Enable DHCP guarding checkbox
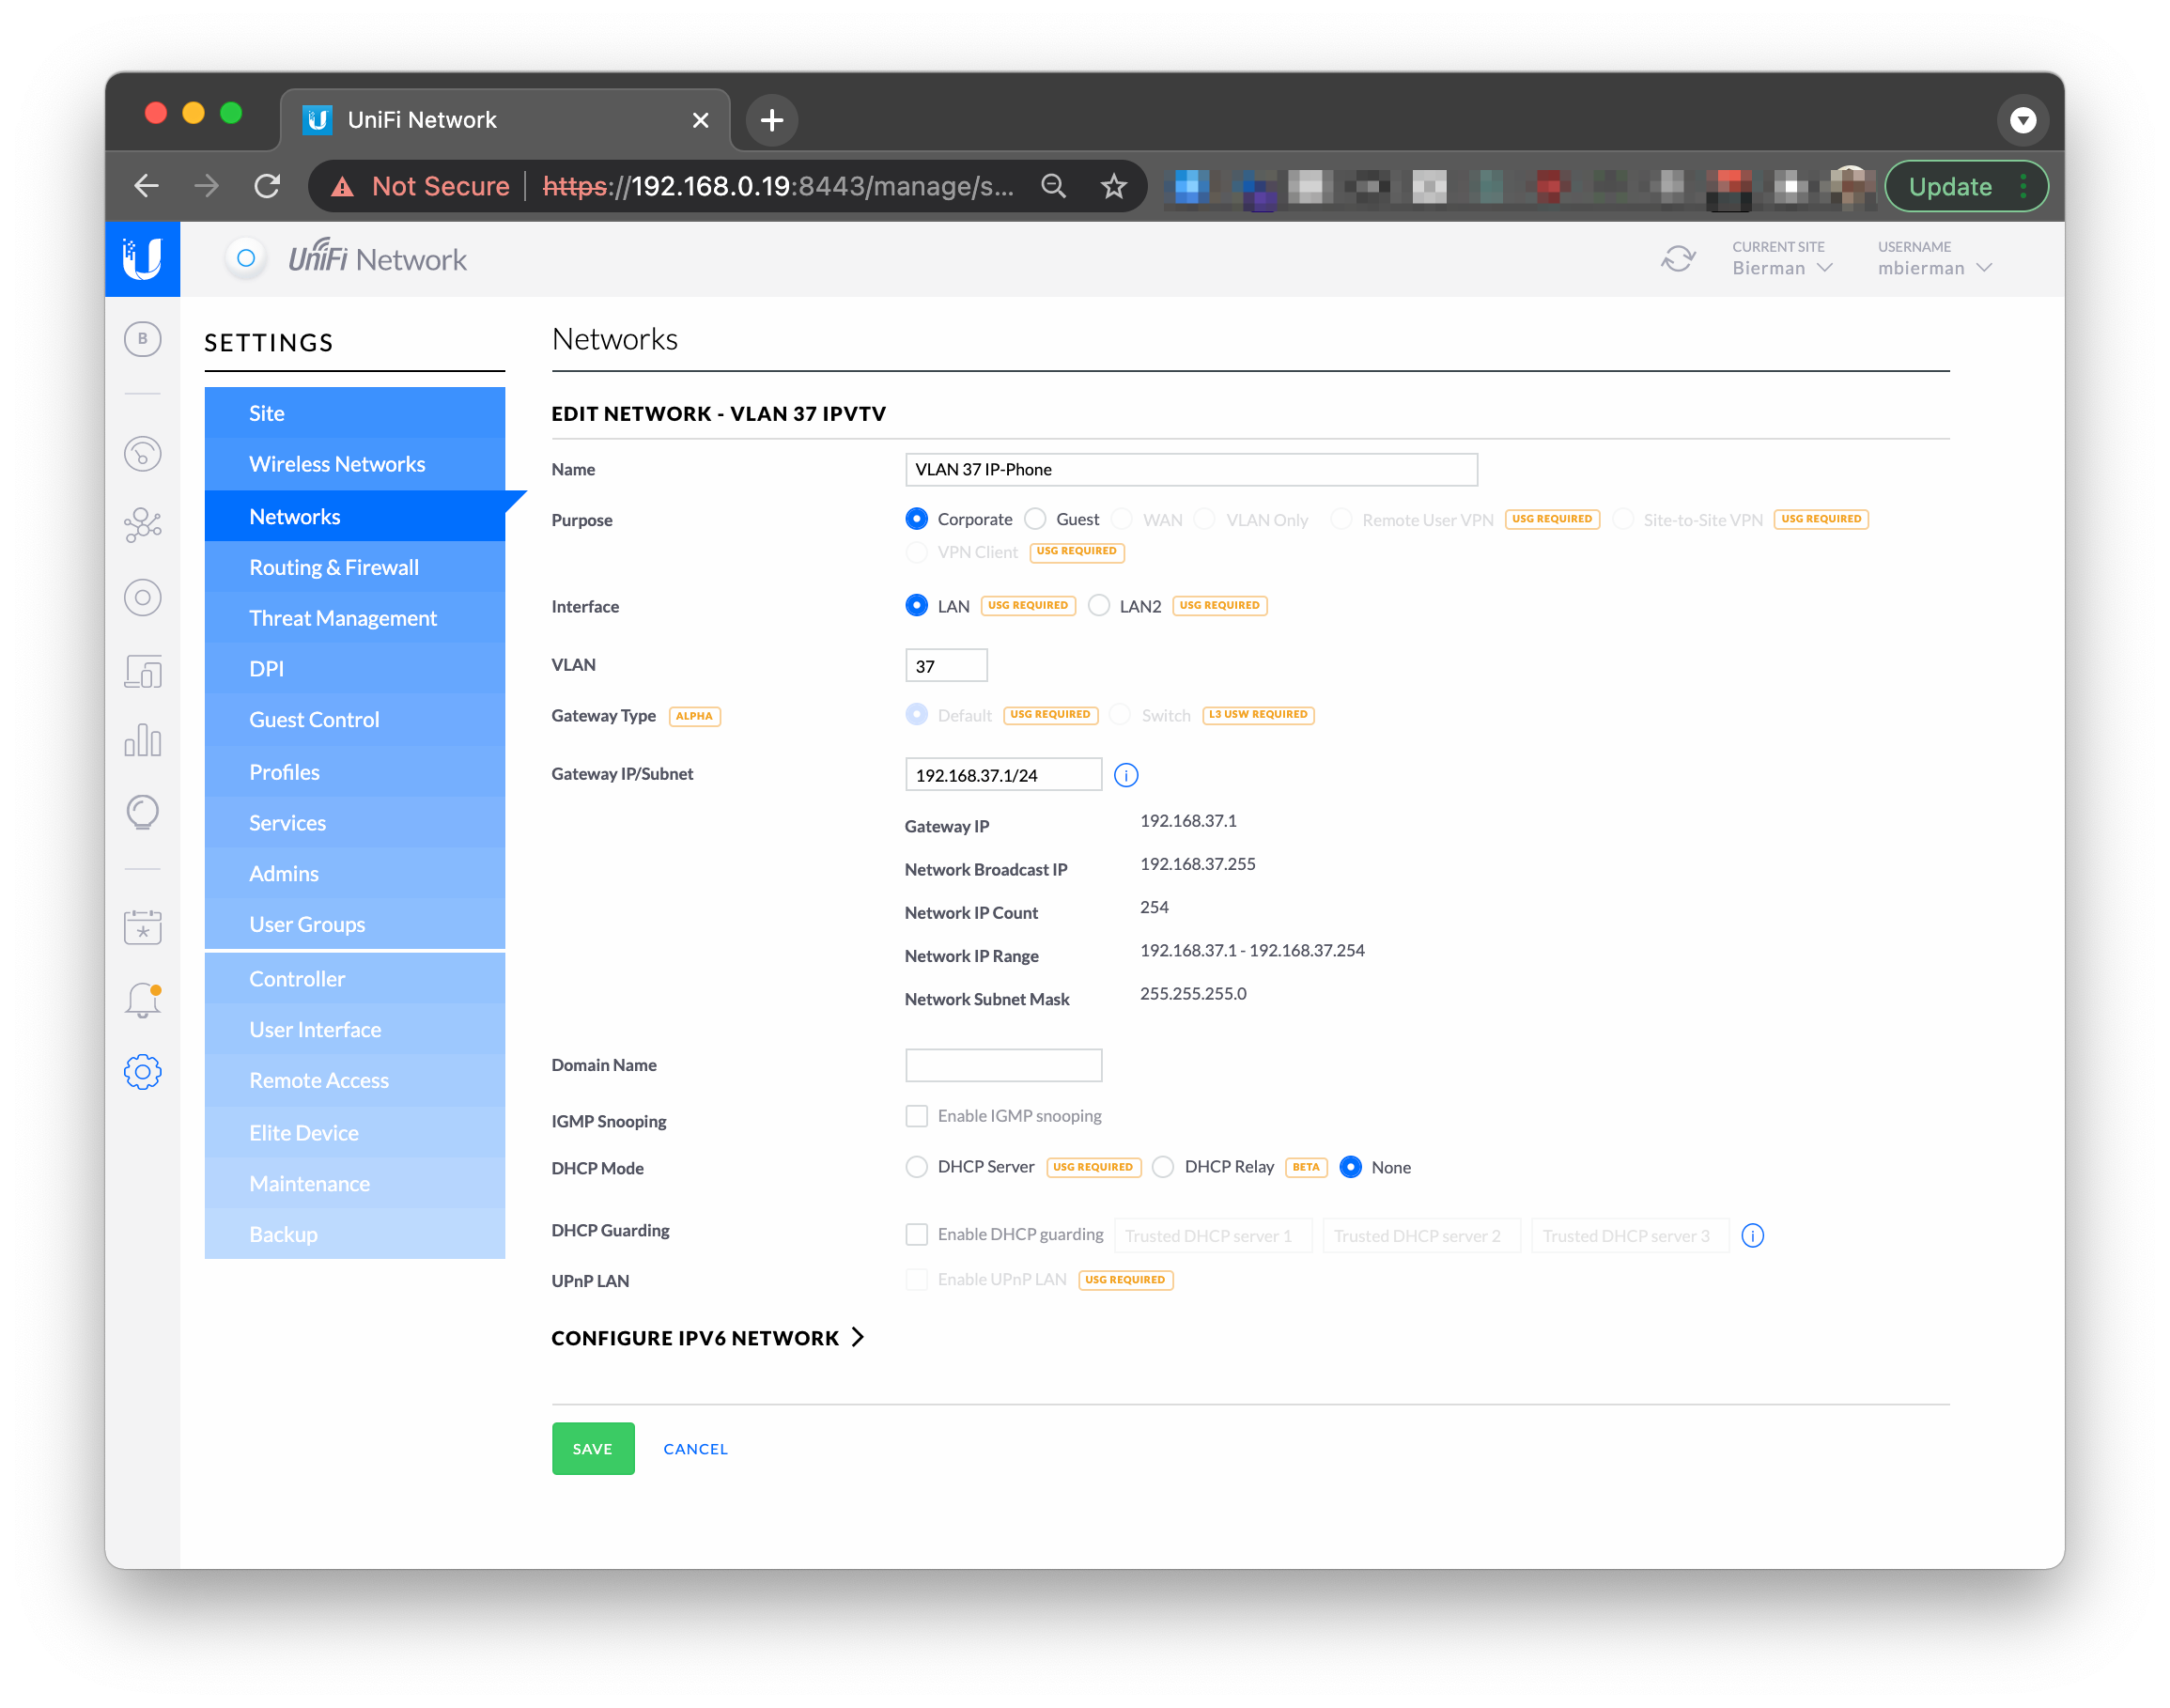This screenshot has width=2170, height=1708. (916, 1234)
